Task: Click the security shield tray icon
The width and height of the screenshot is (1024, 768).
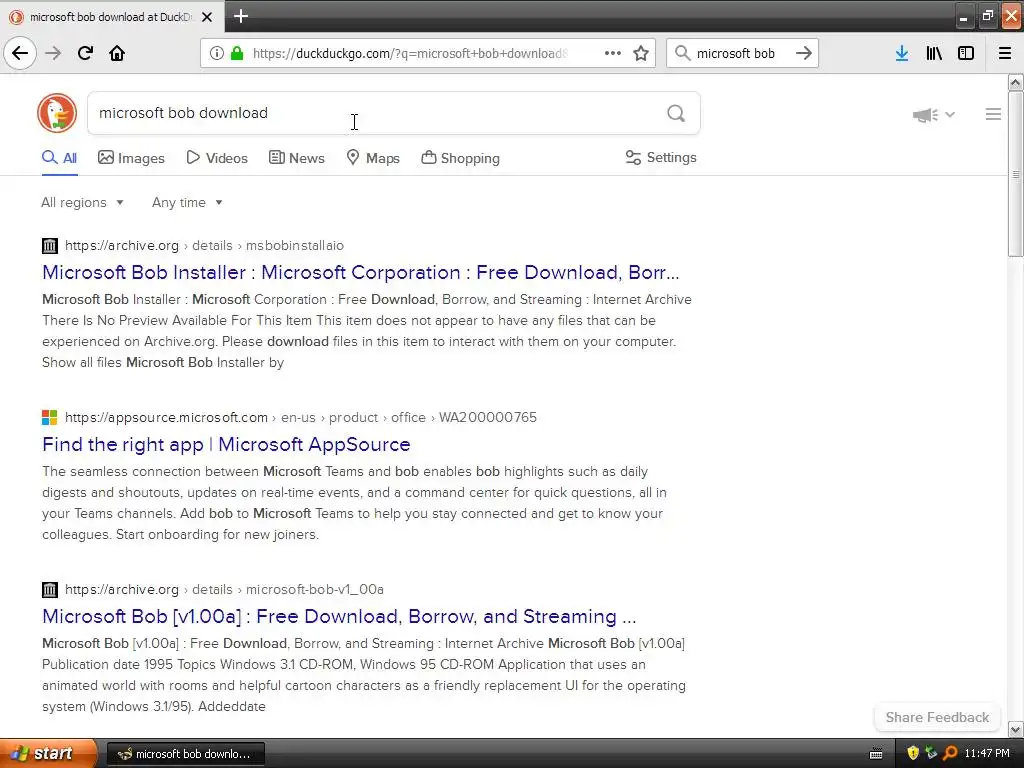Action: [913, 753]
